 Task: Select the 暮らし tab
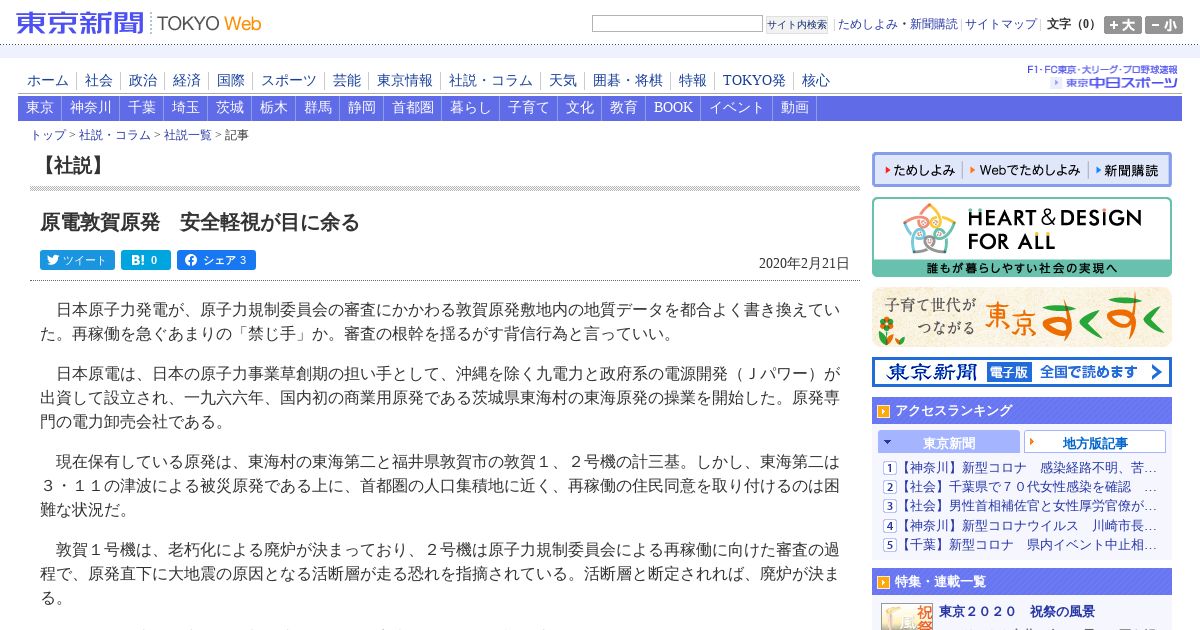click(471, 108)
